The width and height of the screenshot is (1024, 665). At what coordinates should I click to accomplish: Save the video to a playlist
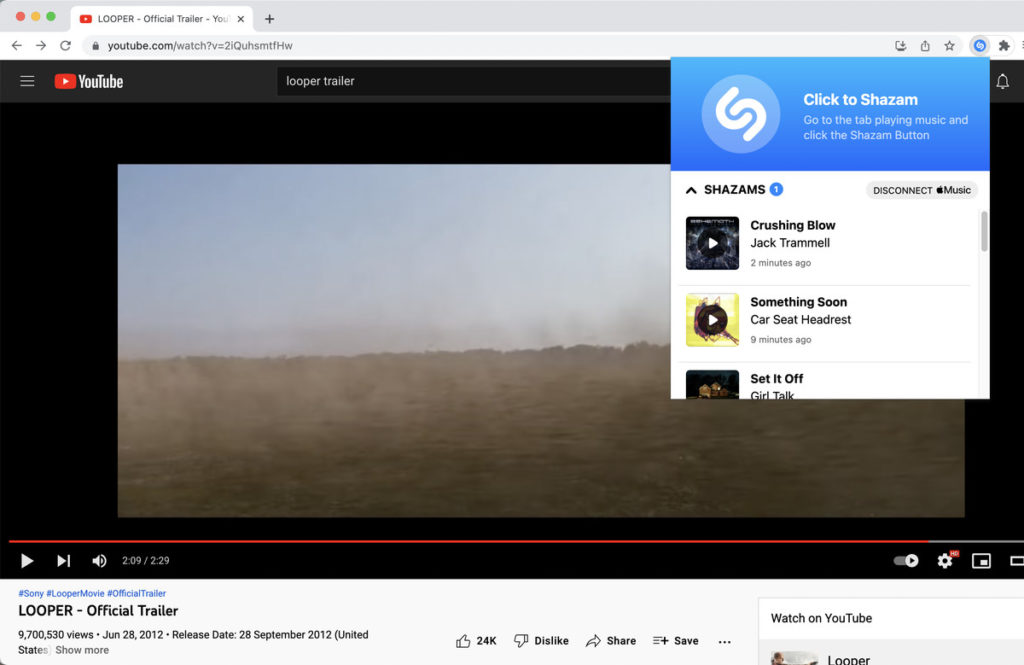click(675, 641)
